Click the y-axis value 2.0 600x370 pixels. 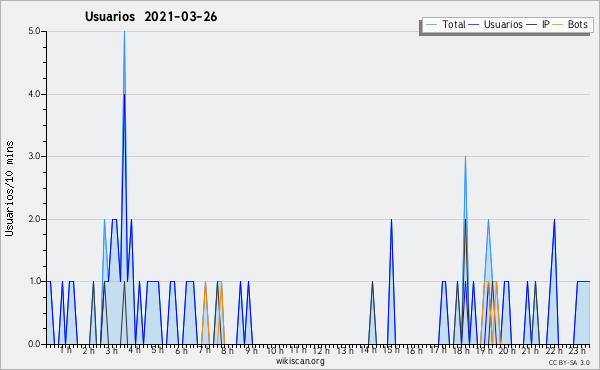point(34,219)
